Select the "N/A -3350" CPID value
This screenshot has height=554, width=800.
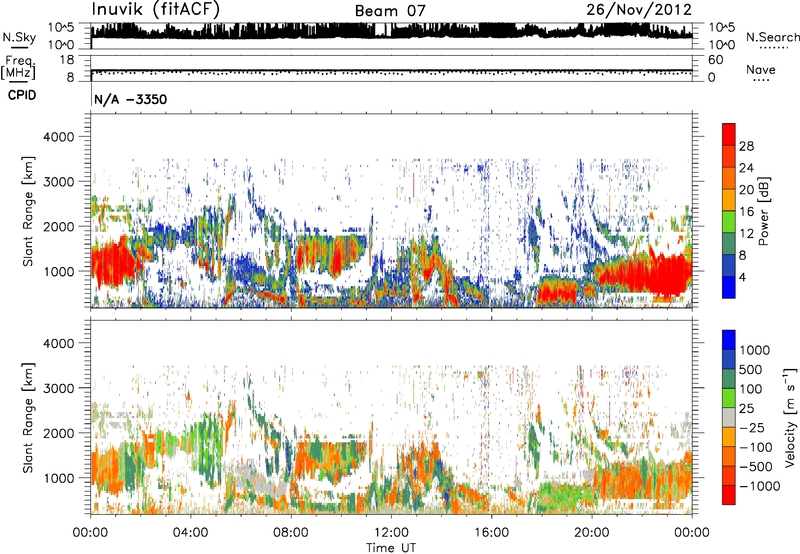[131, 99]
